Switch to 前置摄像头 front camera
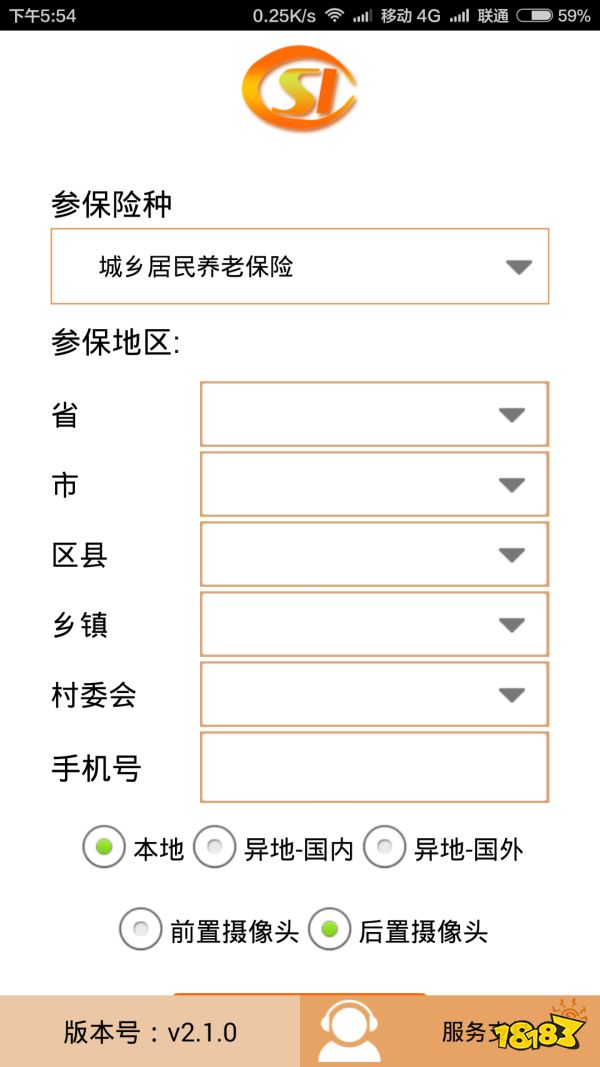This screenshot has height=1067, width=600. 141,930
